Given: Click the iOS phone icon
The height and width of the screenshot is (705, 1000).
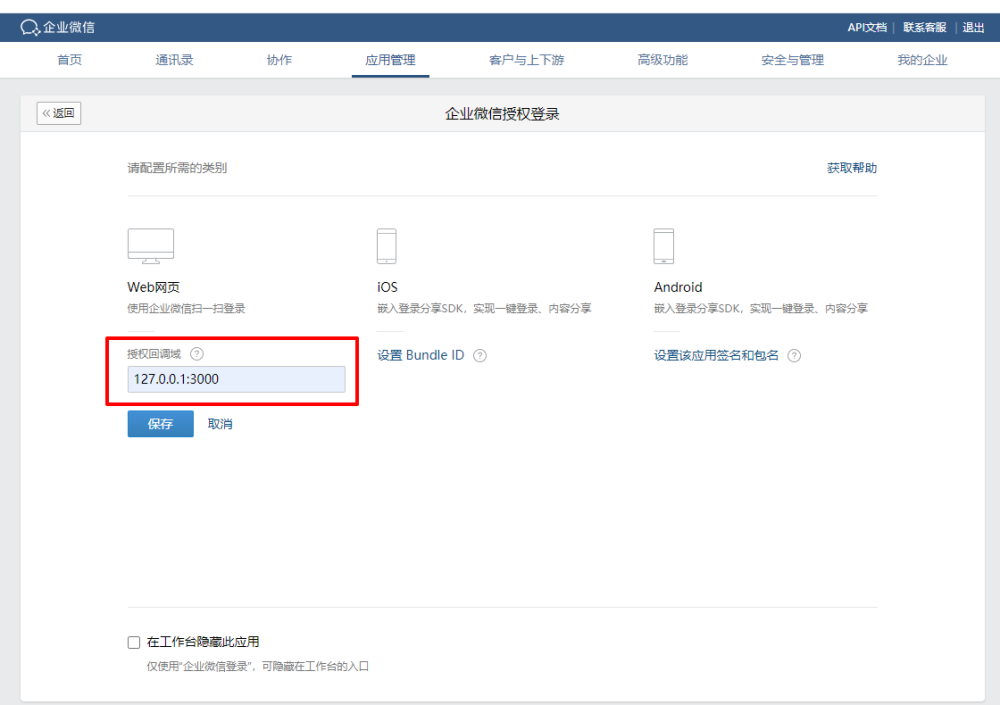Looking at the screenshot, I should click(x=386, y=246).
